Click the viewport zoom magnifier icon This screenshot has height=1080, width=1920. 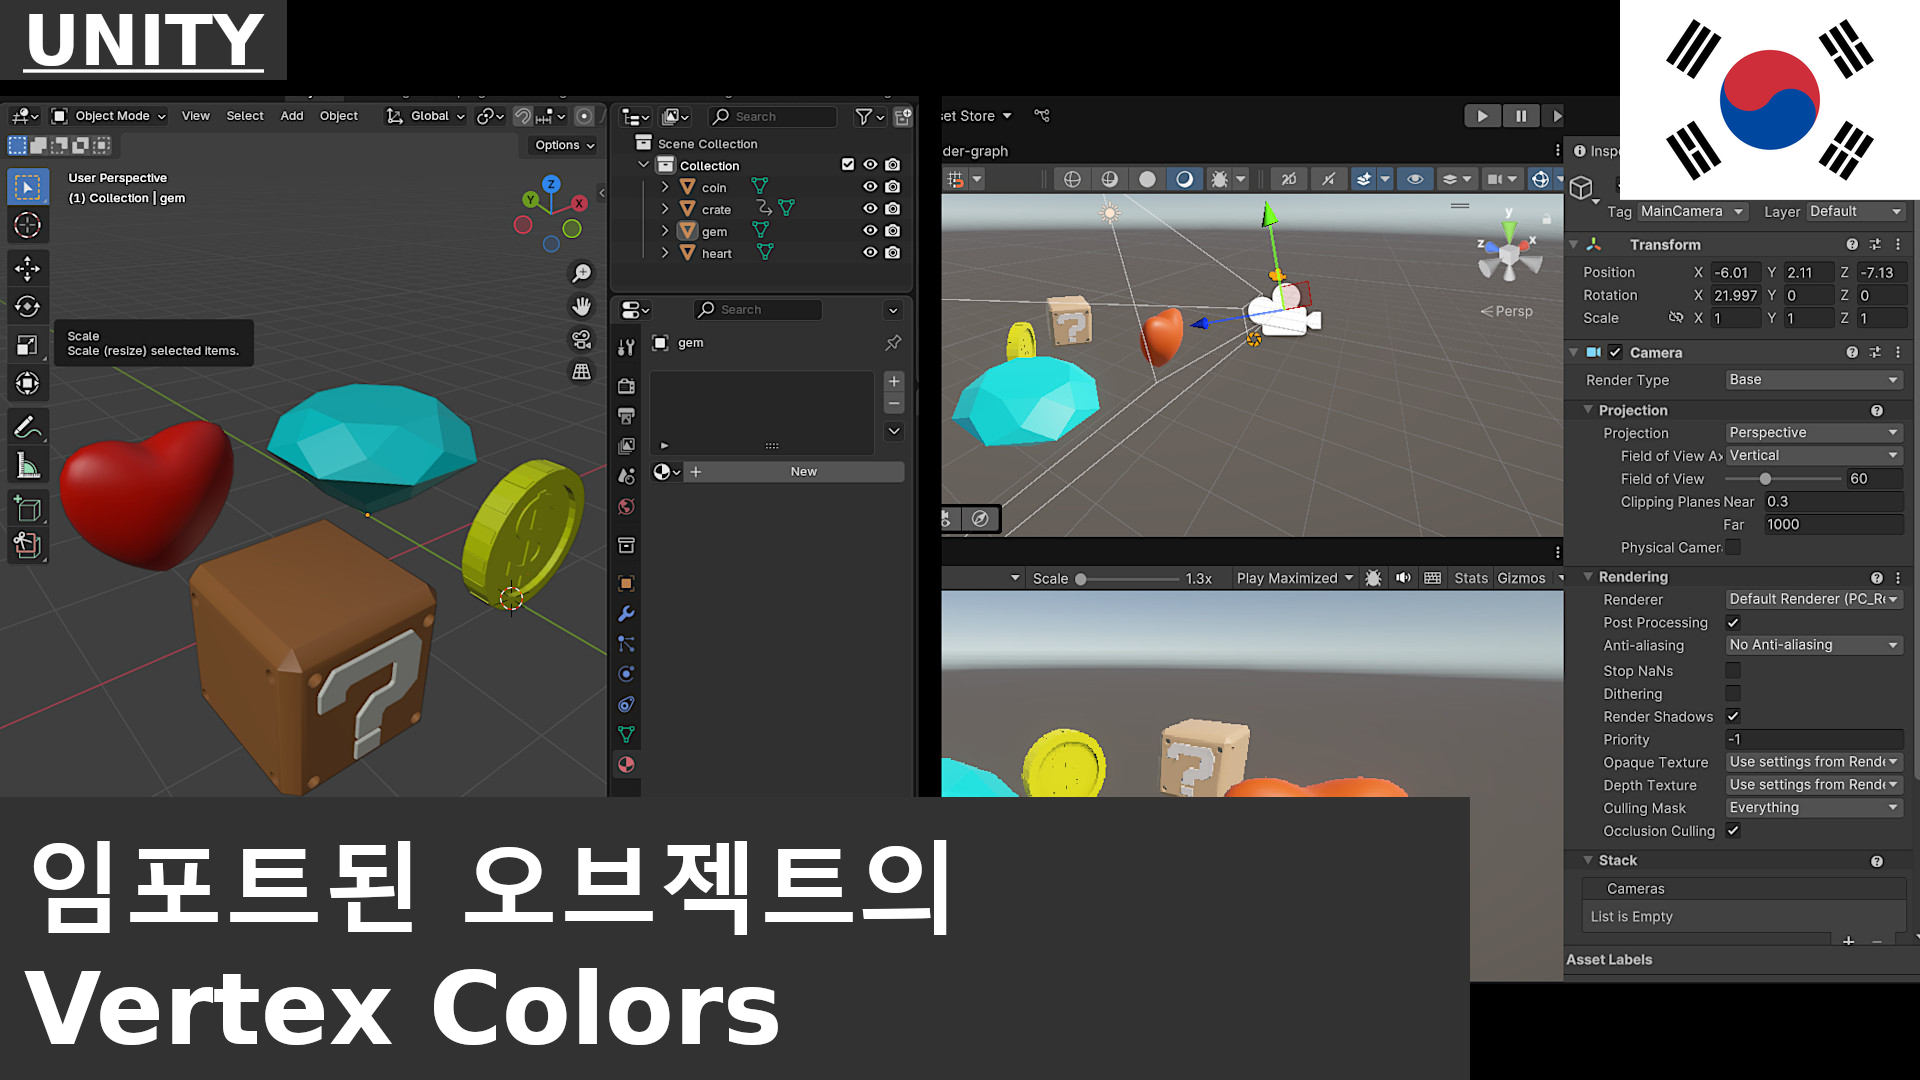[x=581, y=273]
